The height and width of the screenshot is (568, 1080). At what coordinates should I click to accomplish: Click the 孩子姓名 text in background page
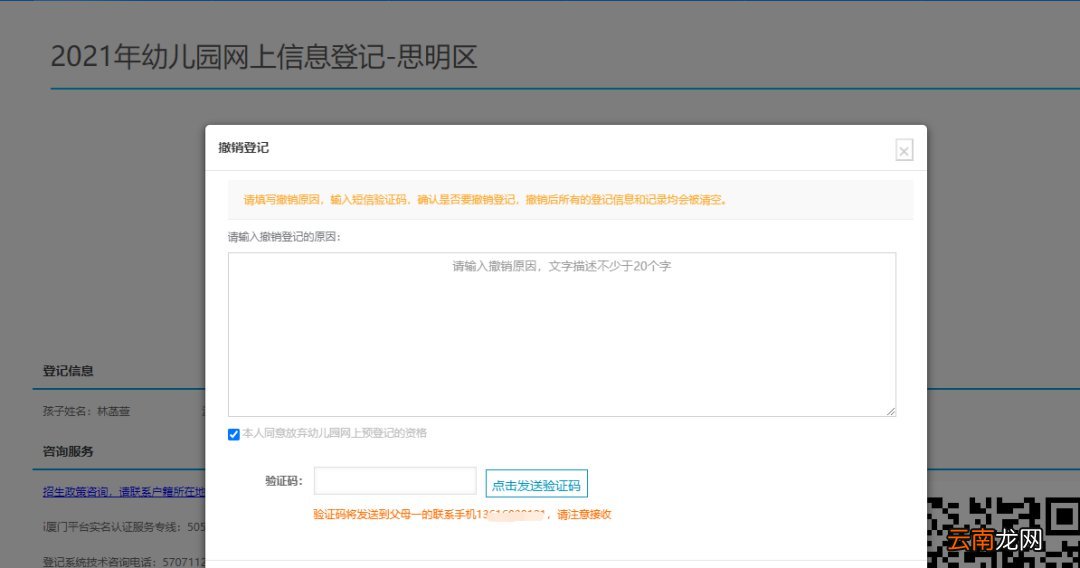[x=86, y=411]
